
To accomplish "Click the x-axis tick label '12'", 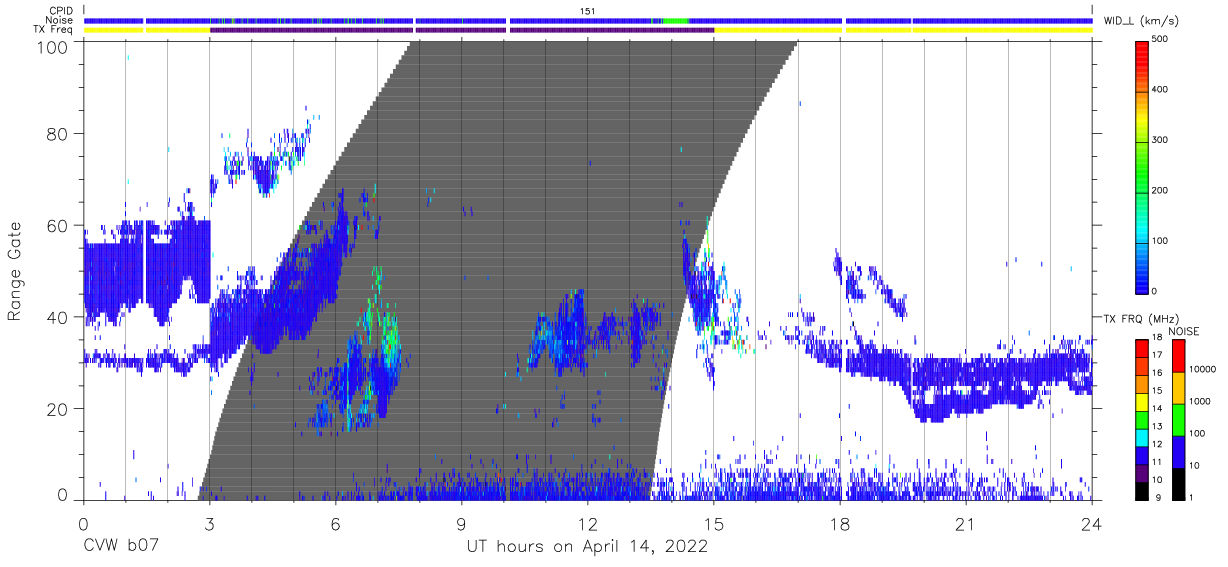I will click(x=587, y=523).
